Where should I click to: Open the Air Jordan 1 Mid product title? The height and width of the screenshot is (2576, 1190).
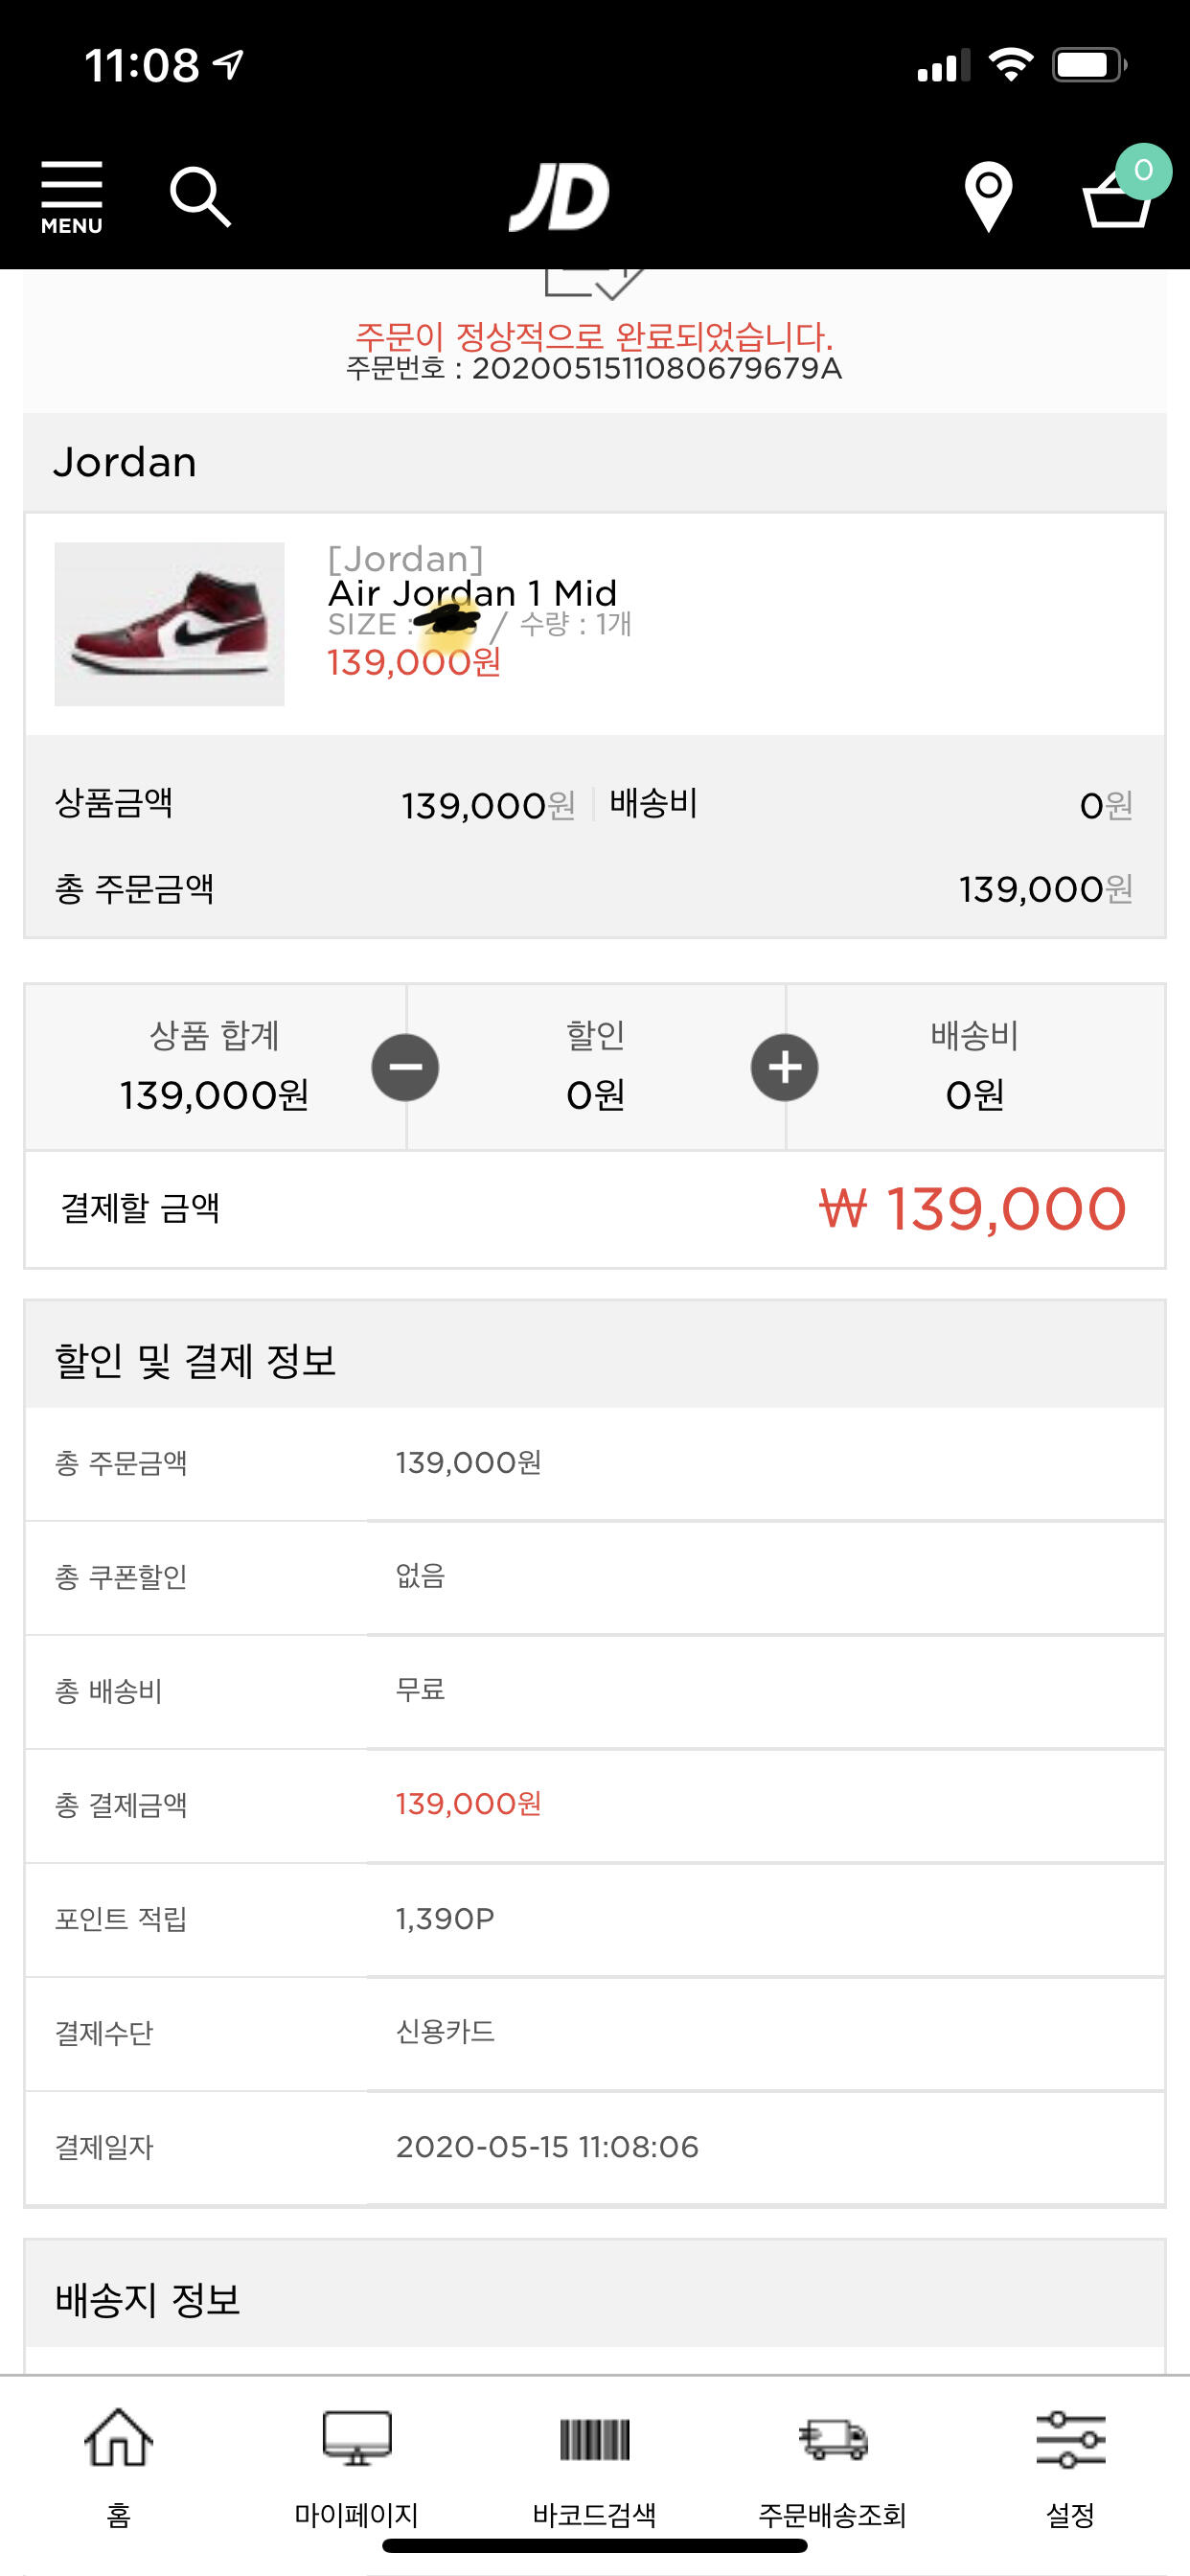click(473, 593)
